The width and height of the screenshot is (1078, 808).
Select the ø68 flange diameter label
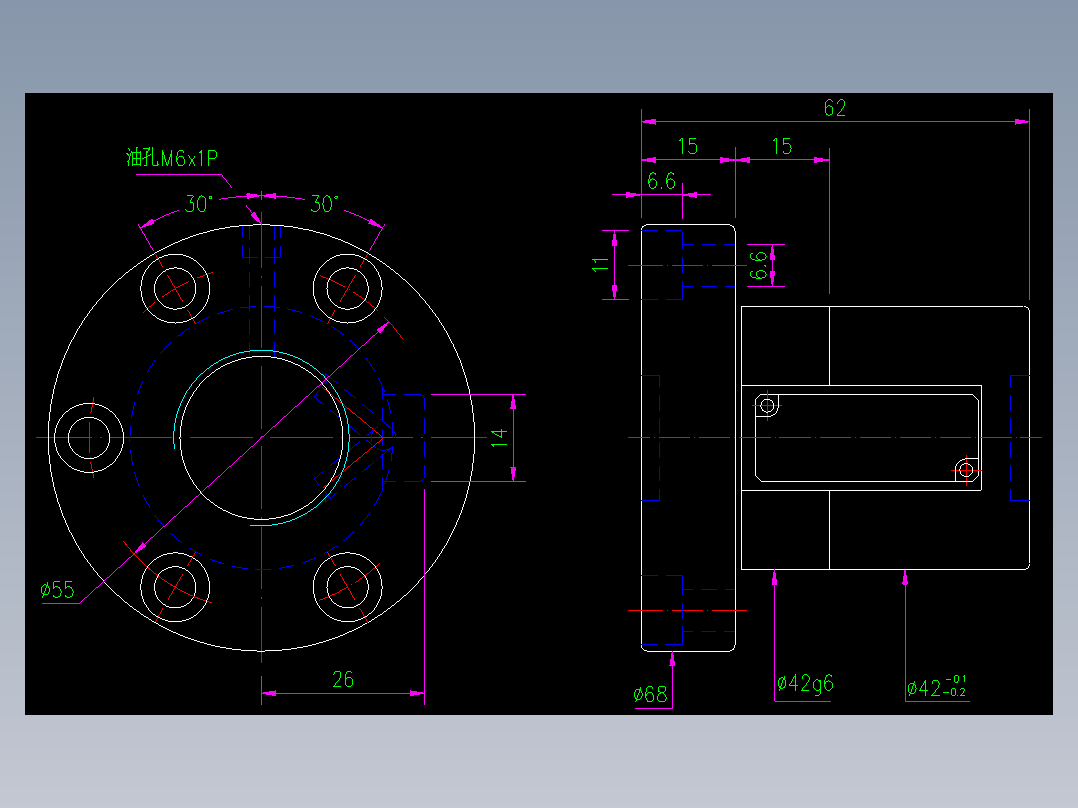tap(650, 695)
